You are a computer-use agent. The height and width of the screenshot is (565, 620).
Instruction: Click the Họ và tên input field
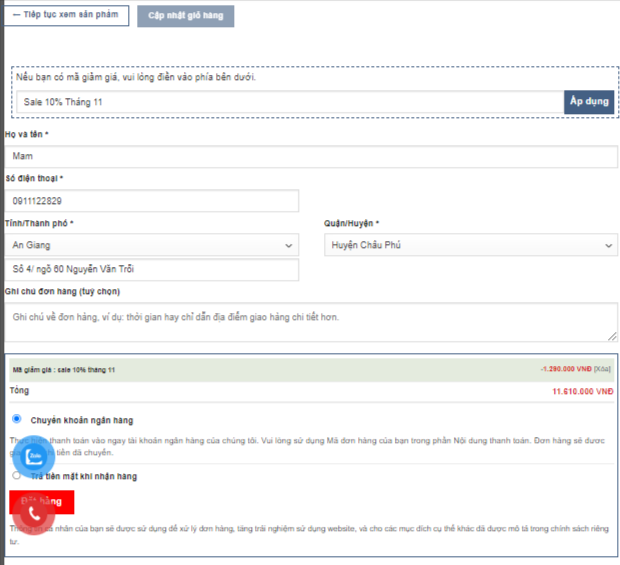point(311,157)
